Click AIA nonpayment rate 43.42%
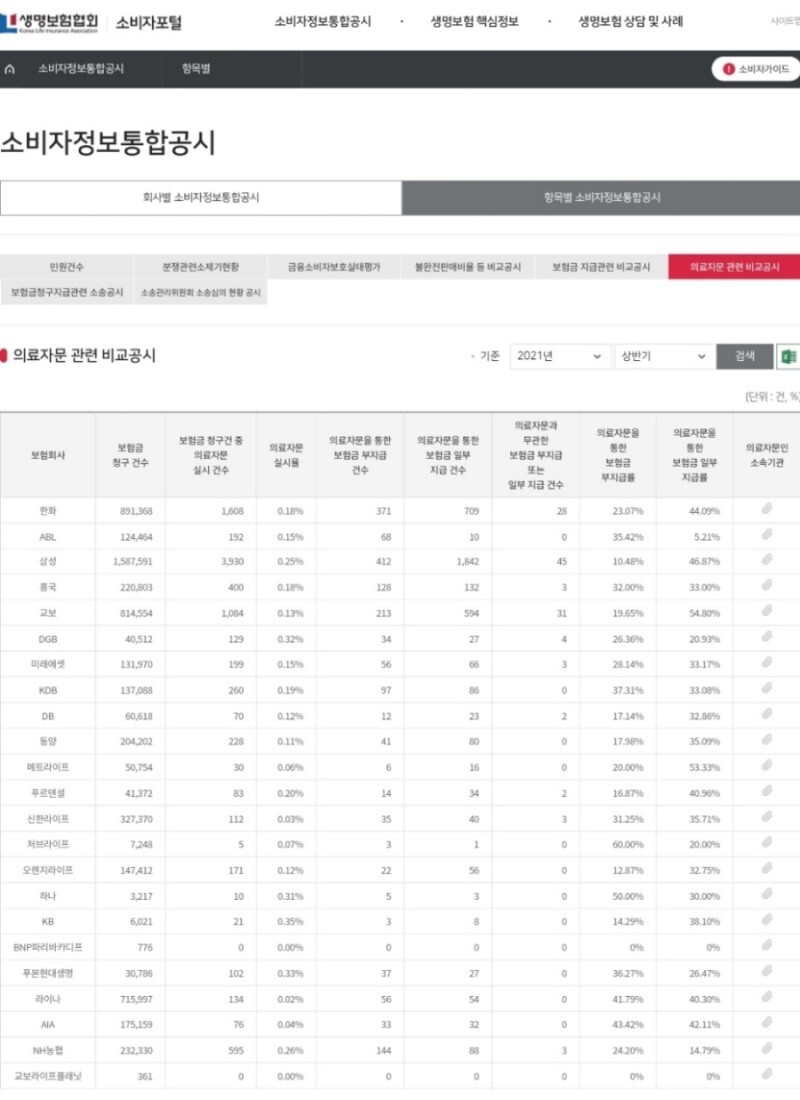 628,1024
